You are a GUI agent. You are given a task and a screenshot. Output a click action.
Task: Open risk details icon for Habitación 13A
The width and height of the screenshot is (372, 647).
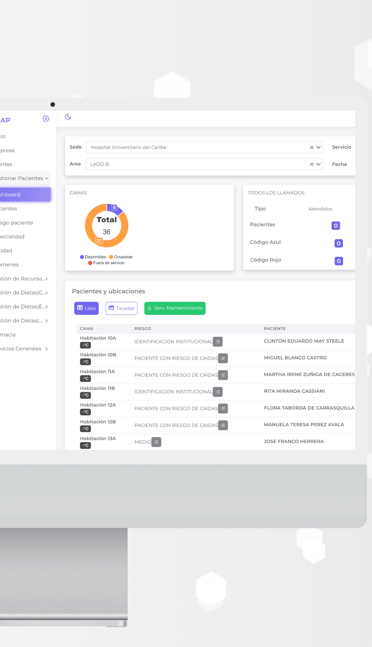156,442
